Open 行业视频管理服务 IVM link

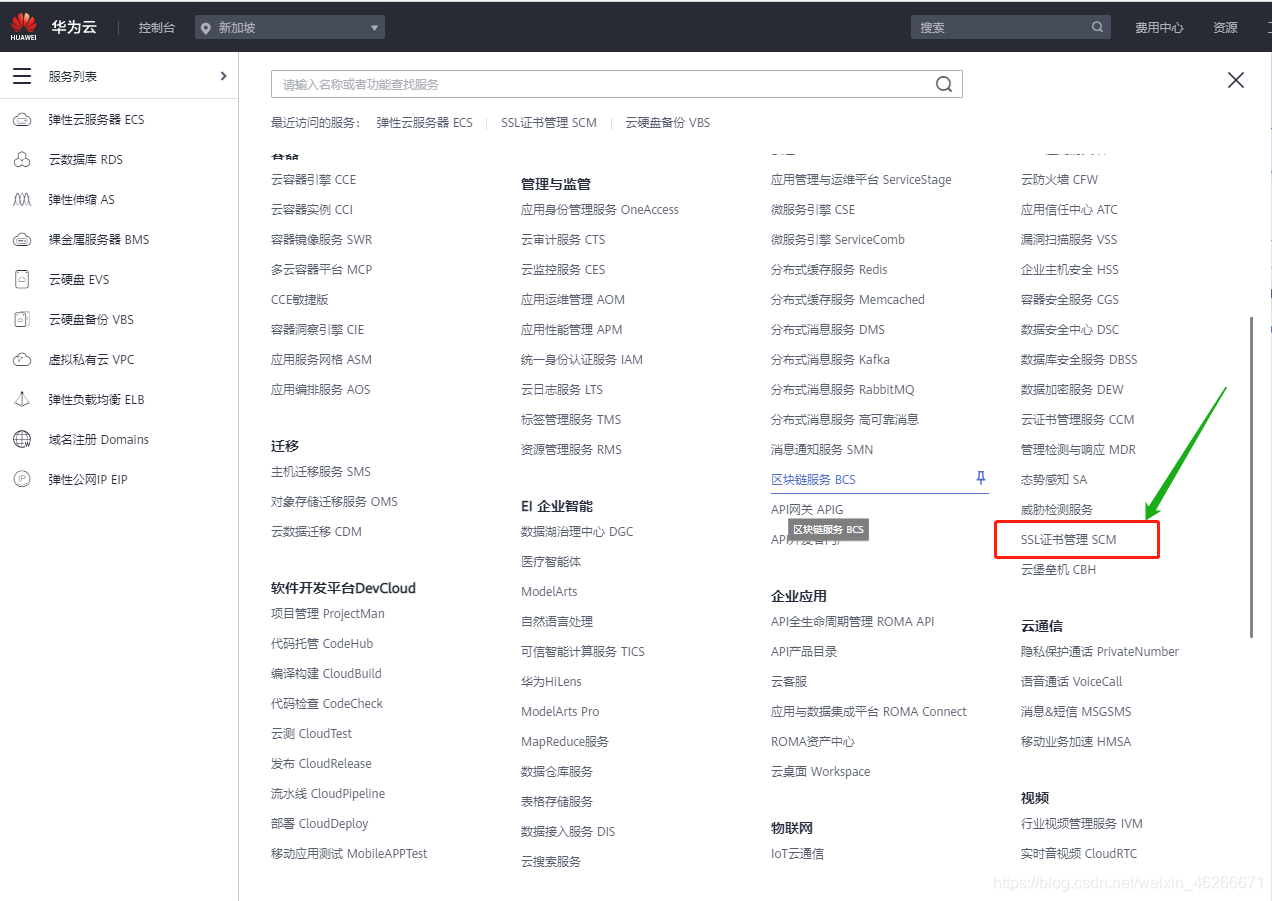coord(1081,824)
